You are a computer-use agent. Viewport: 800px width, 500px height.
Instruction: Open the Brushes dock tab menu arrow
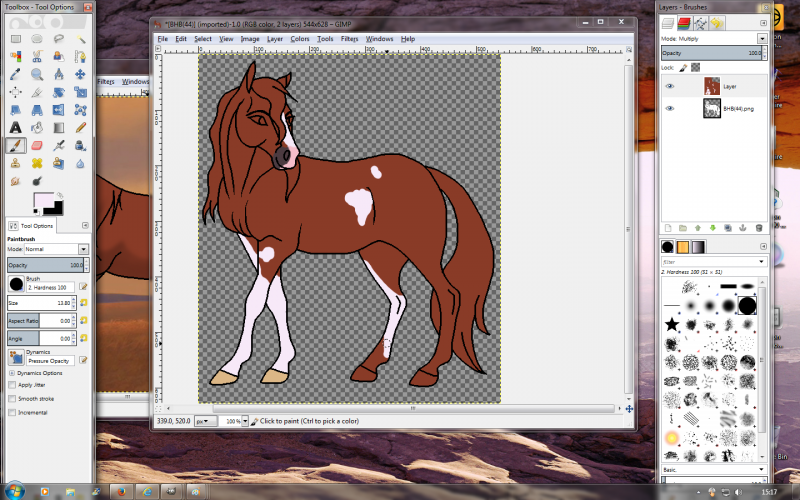(763, 246)
